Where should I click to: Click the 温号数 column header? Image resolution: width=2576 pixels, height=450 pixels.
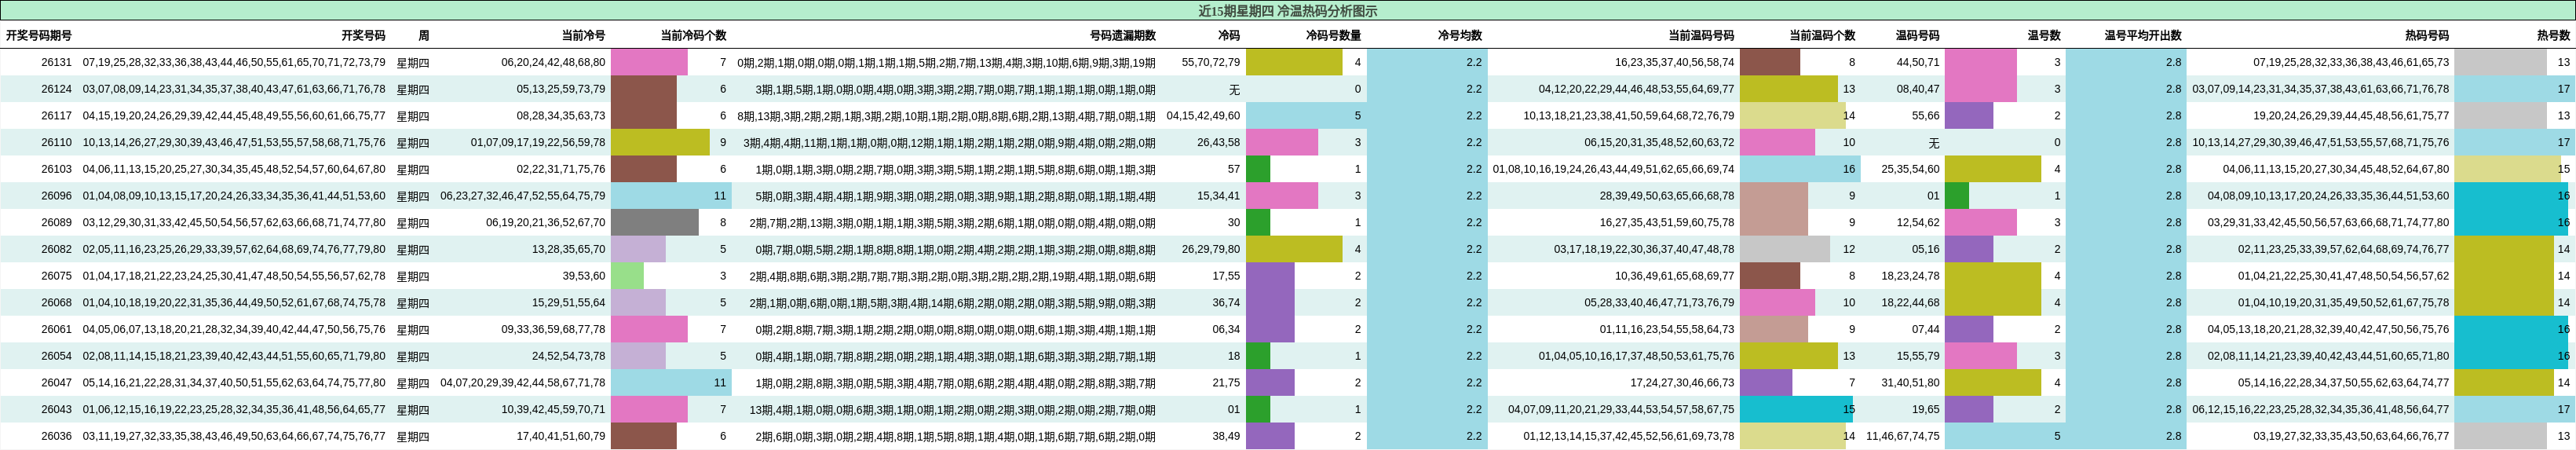[x=2044, y=35]
